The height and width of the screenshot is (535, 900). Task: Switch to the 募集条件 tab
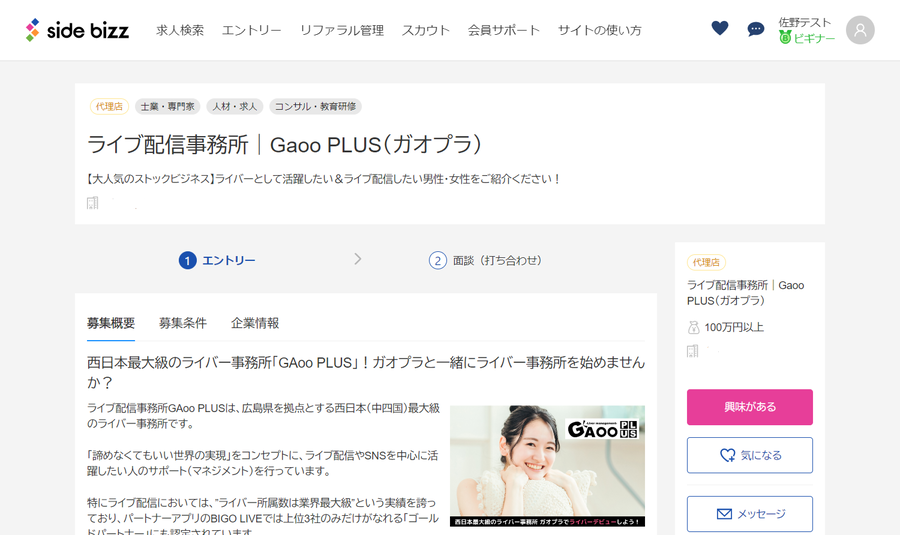[x=183, y=323]
